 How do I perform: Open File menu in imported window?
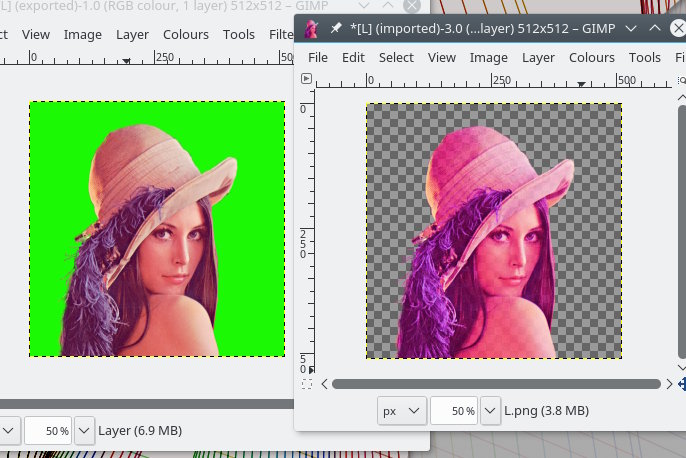pos(318,57)
